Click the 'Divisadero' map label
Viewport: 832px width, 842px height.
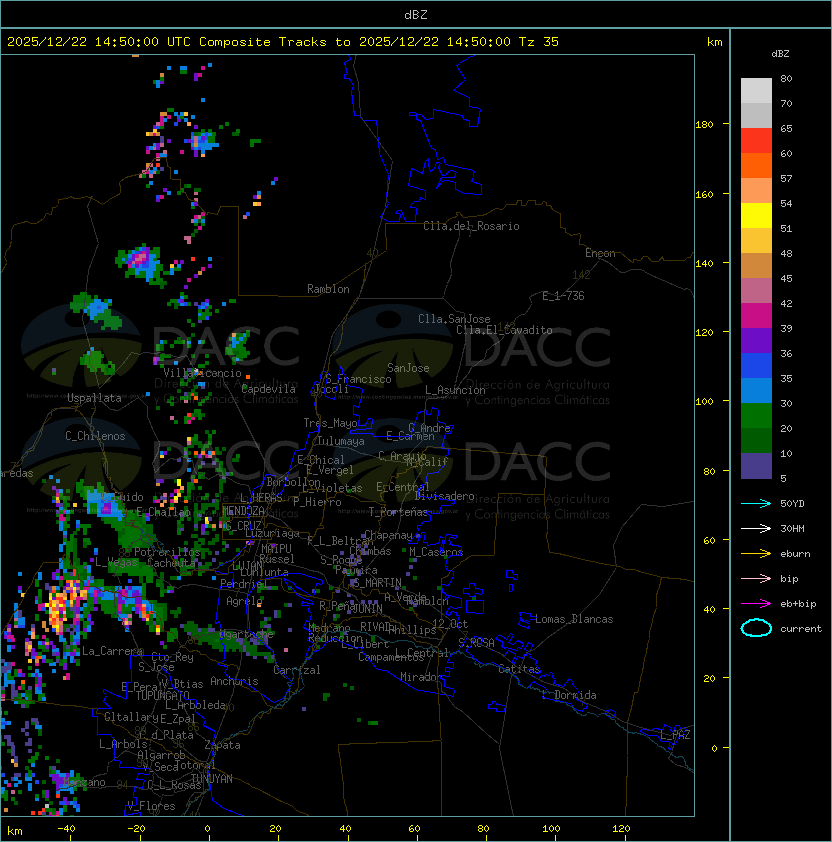point(445,496)
